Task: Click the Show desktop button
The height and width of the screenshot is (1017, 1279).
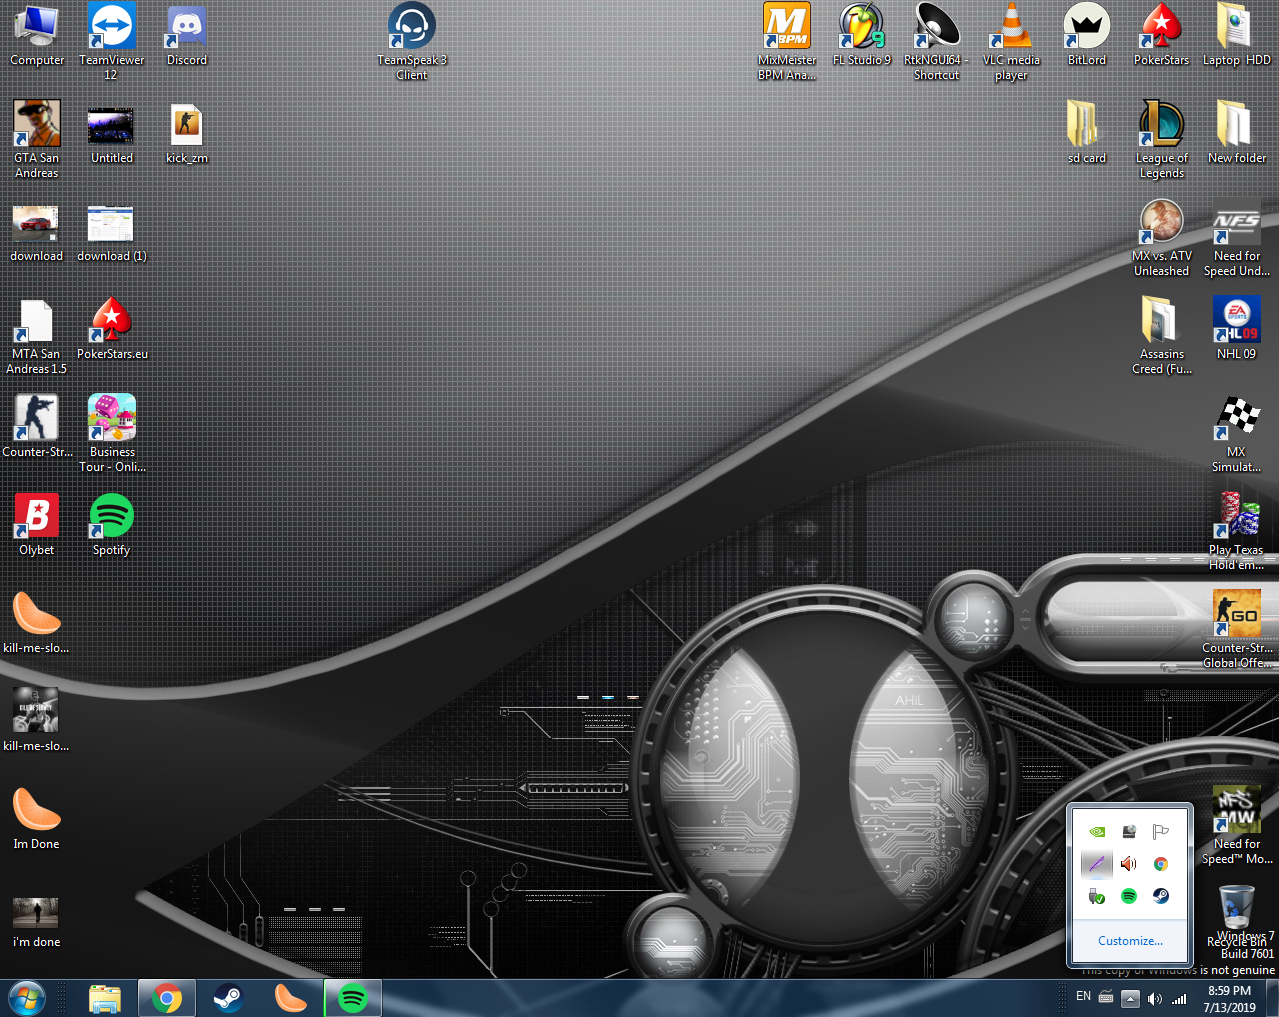Action: (1272, 998)
